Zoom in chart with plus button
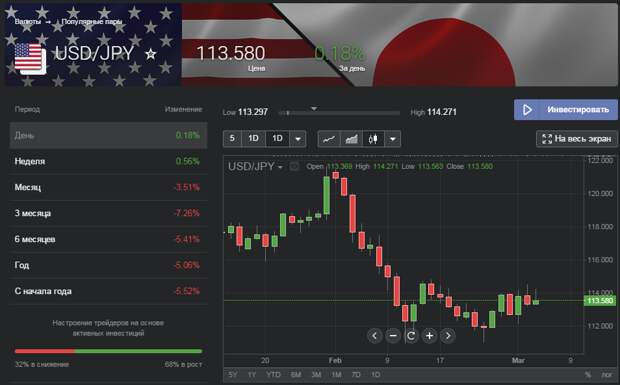The width and height of the screenshot is (620, 385). pyautogui.click(x=429, y=336)
